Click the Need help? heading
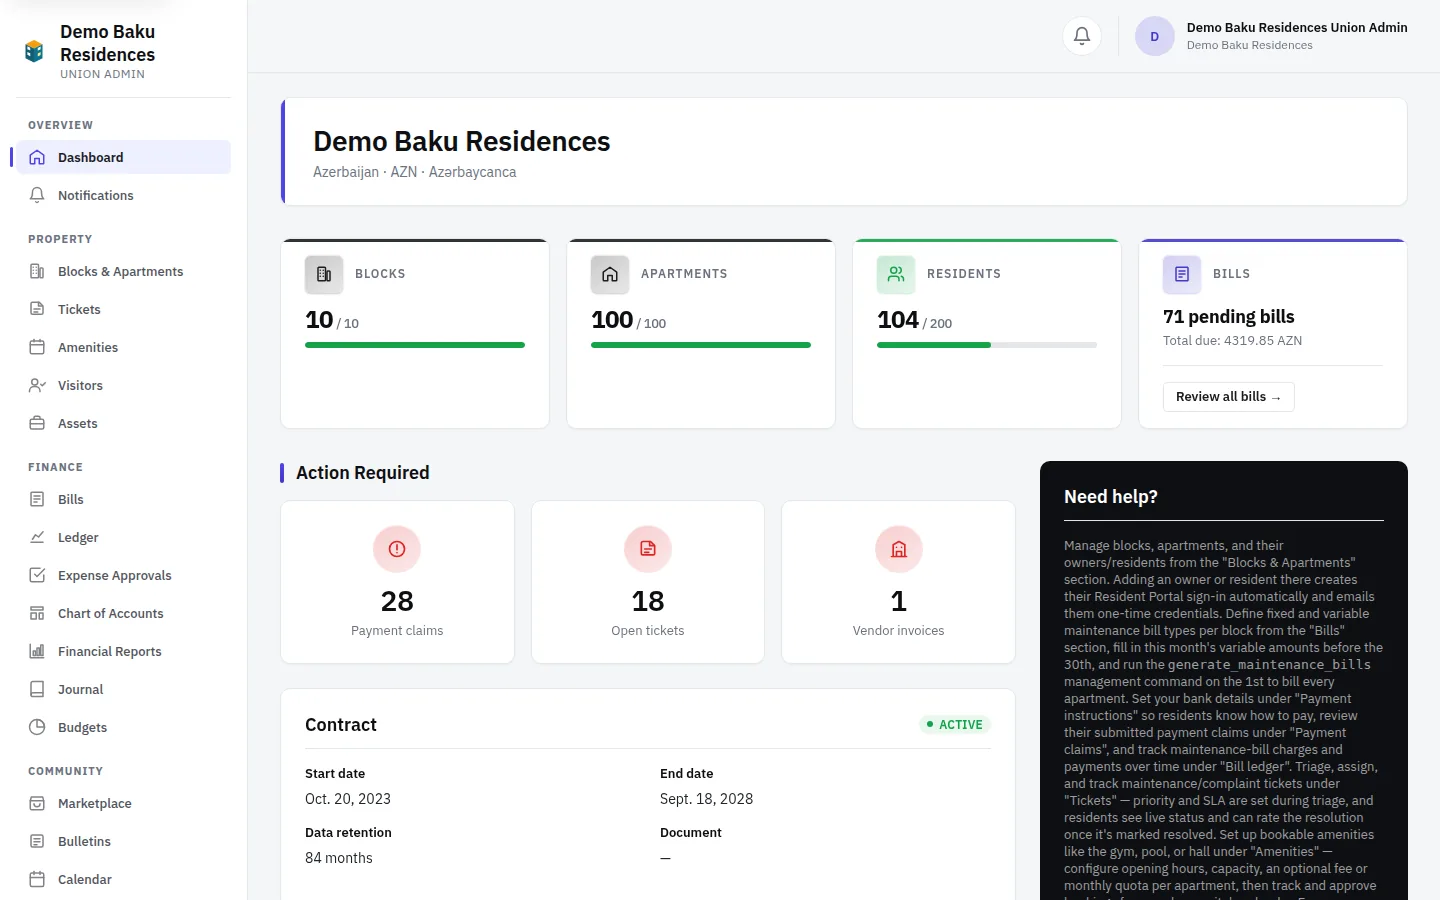The height and width of the screenshot is (900, 1440). tap(1111, 497)
